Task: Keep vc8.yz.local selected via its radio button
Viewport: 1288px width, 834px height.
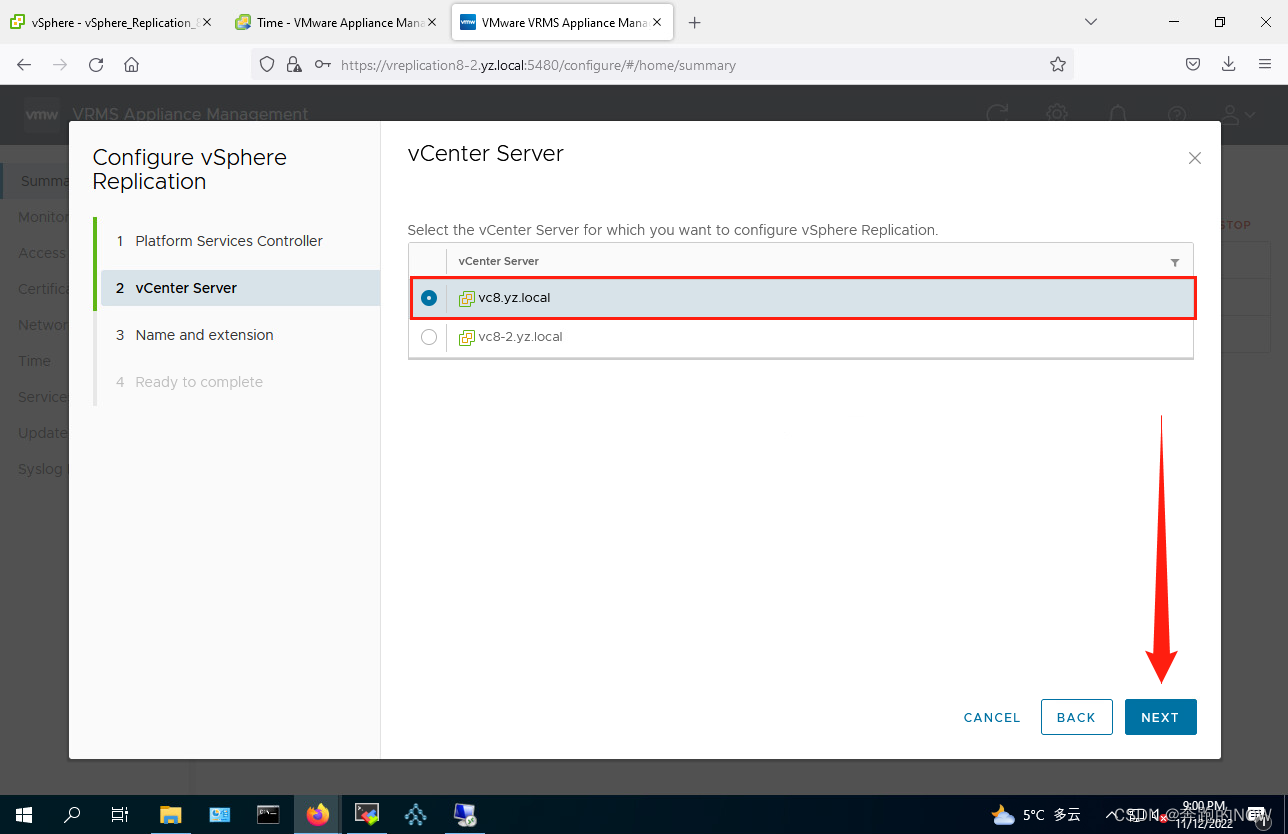Action: pyautogui.click(x=428, y=297)
